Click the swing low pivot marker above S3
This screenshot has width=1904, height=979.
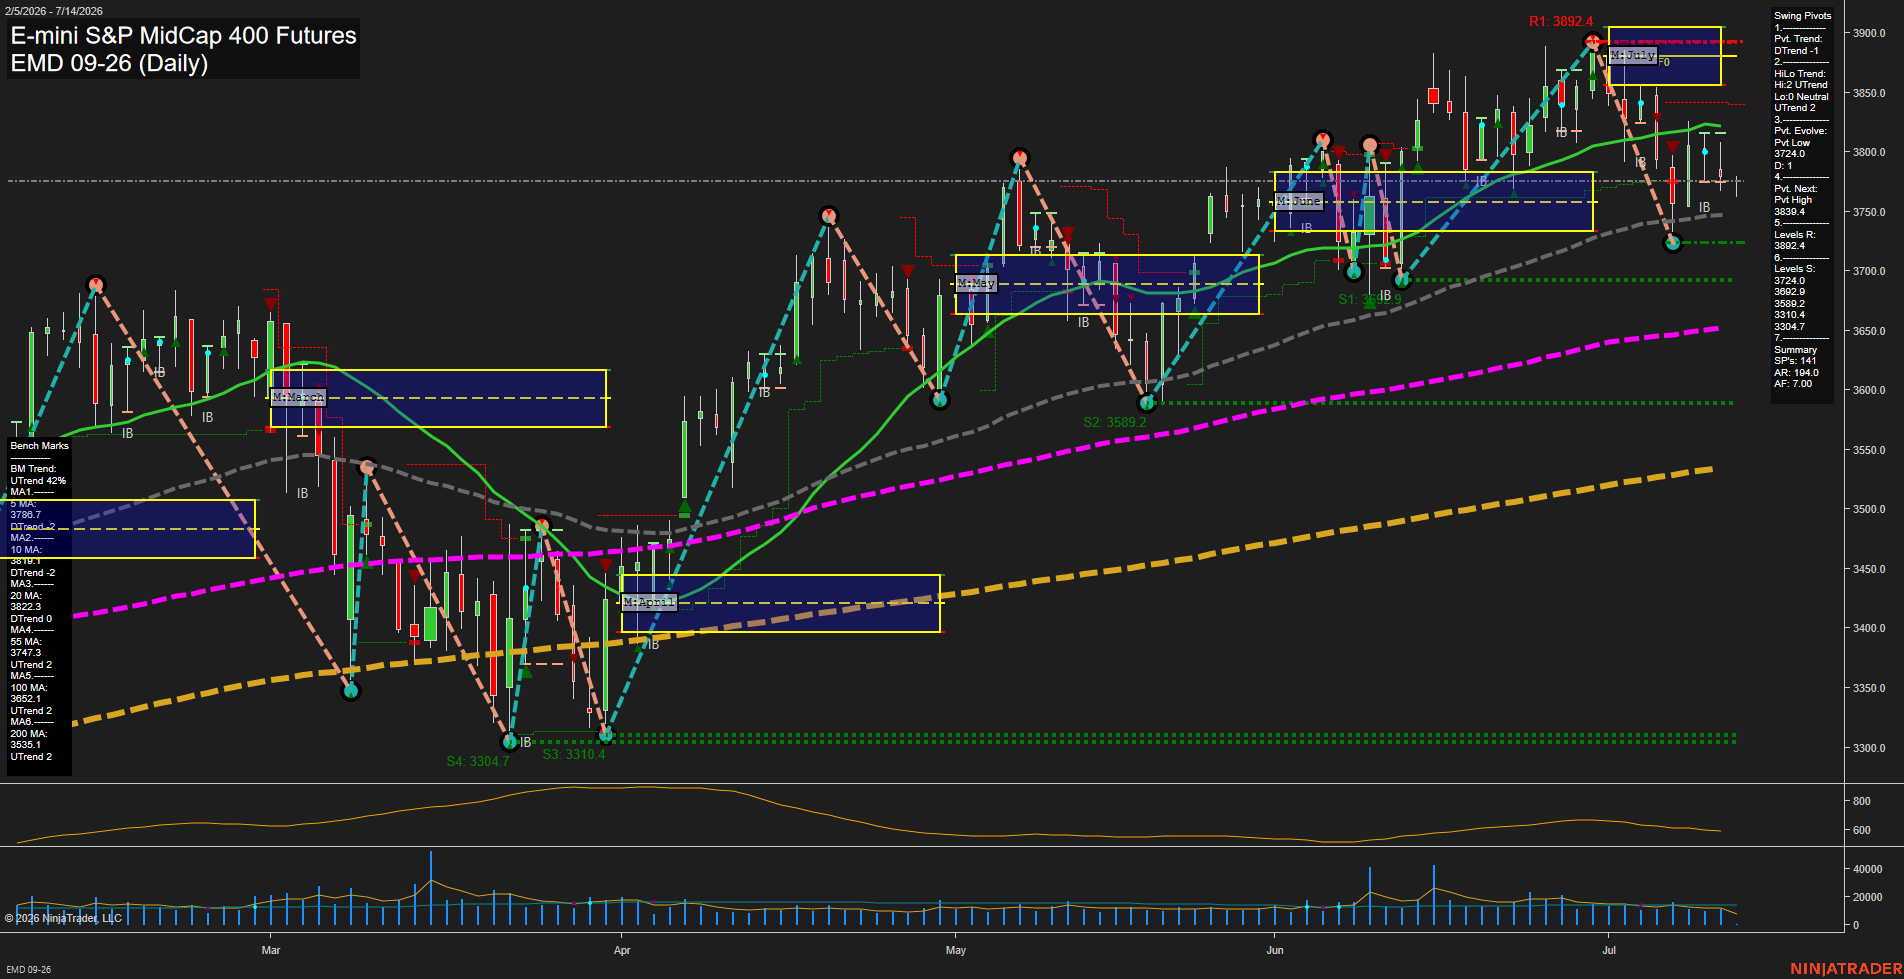(605, 735)
